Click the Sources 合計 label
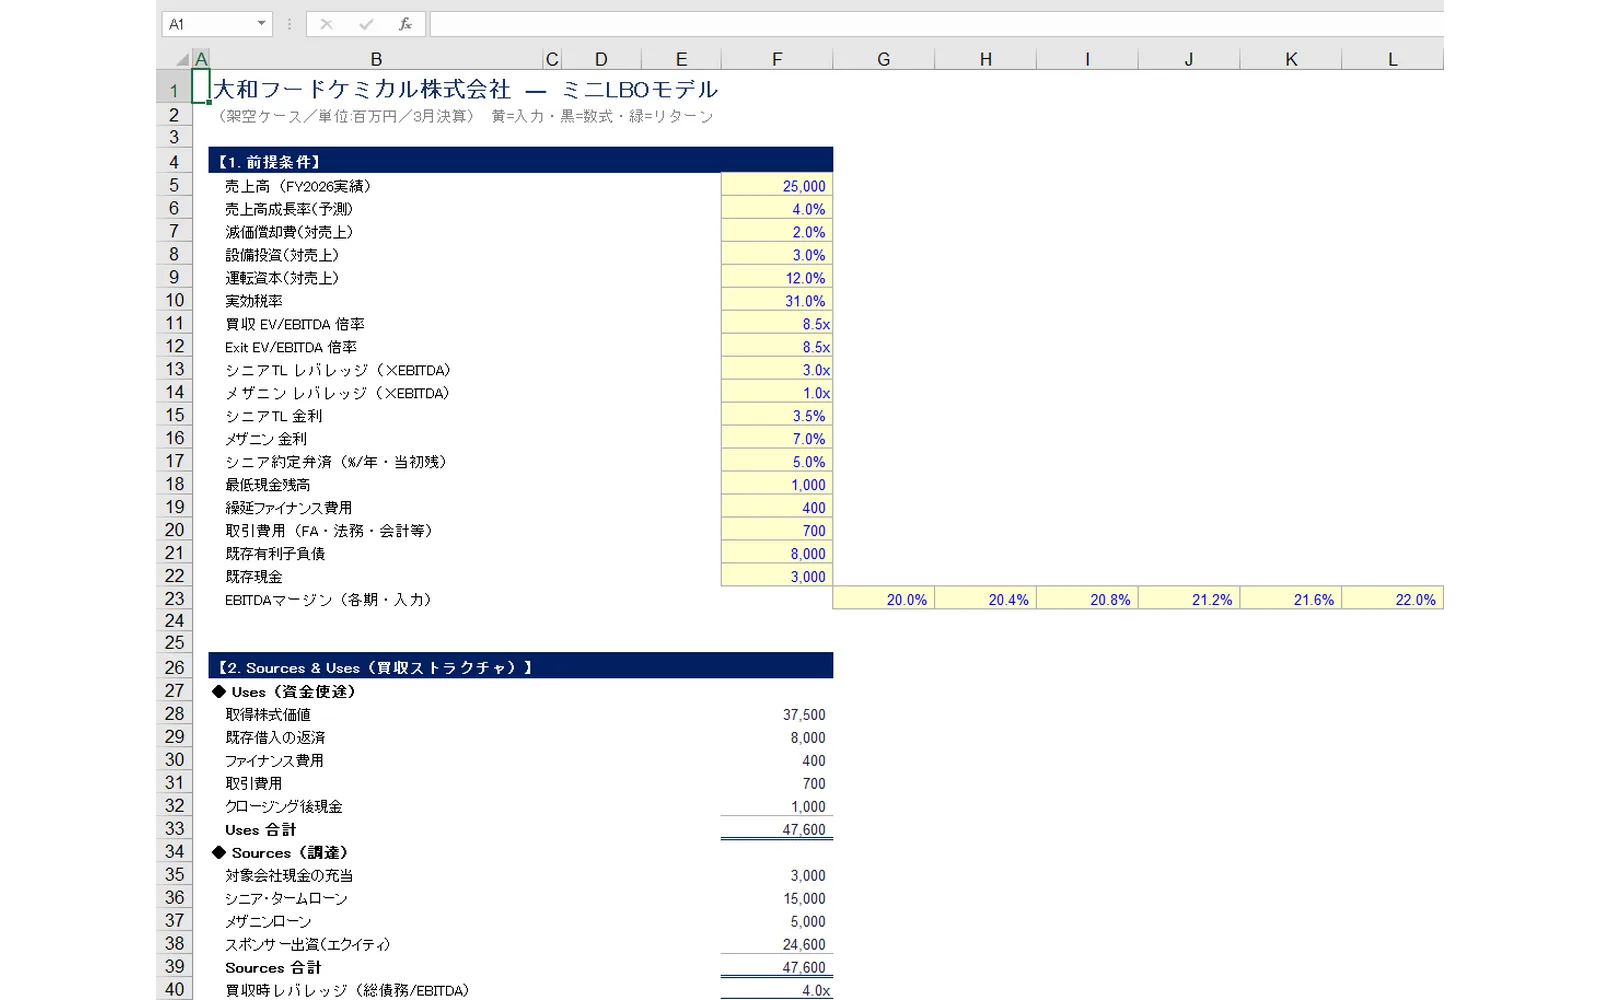The width and height of the screenshot is (1600, 1000). click(x=273, y=968)
